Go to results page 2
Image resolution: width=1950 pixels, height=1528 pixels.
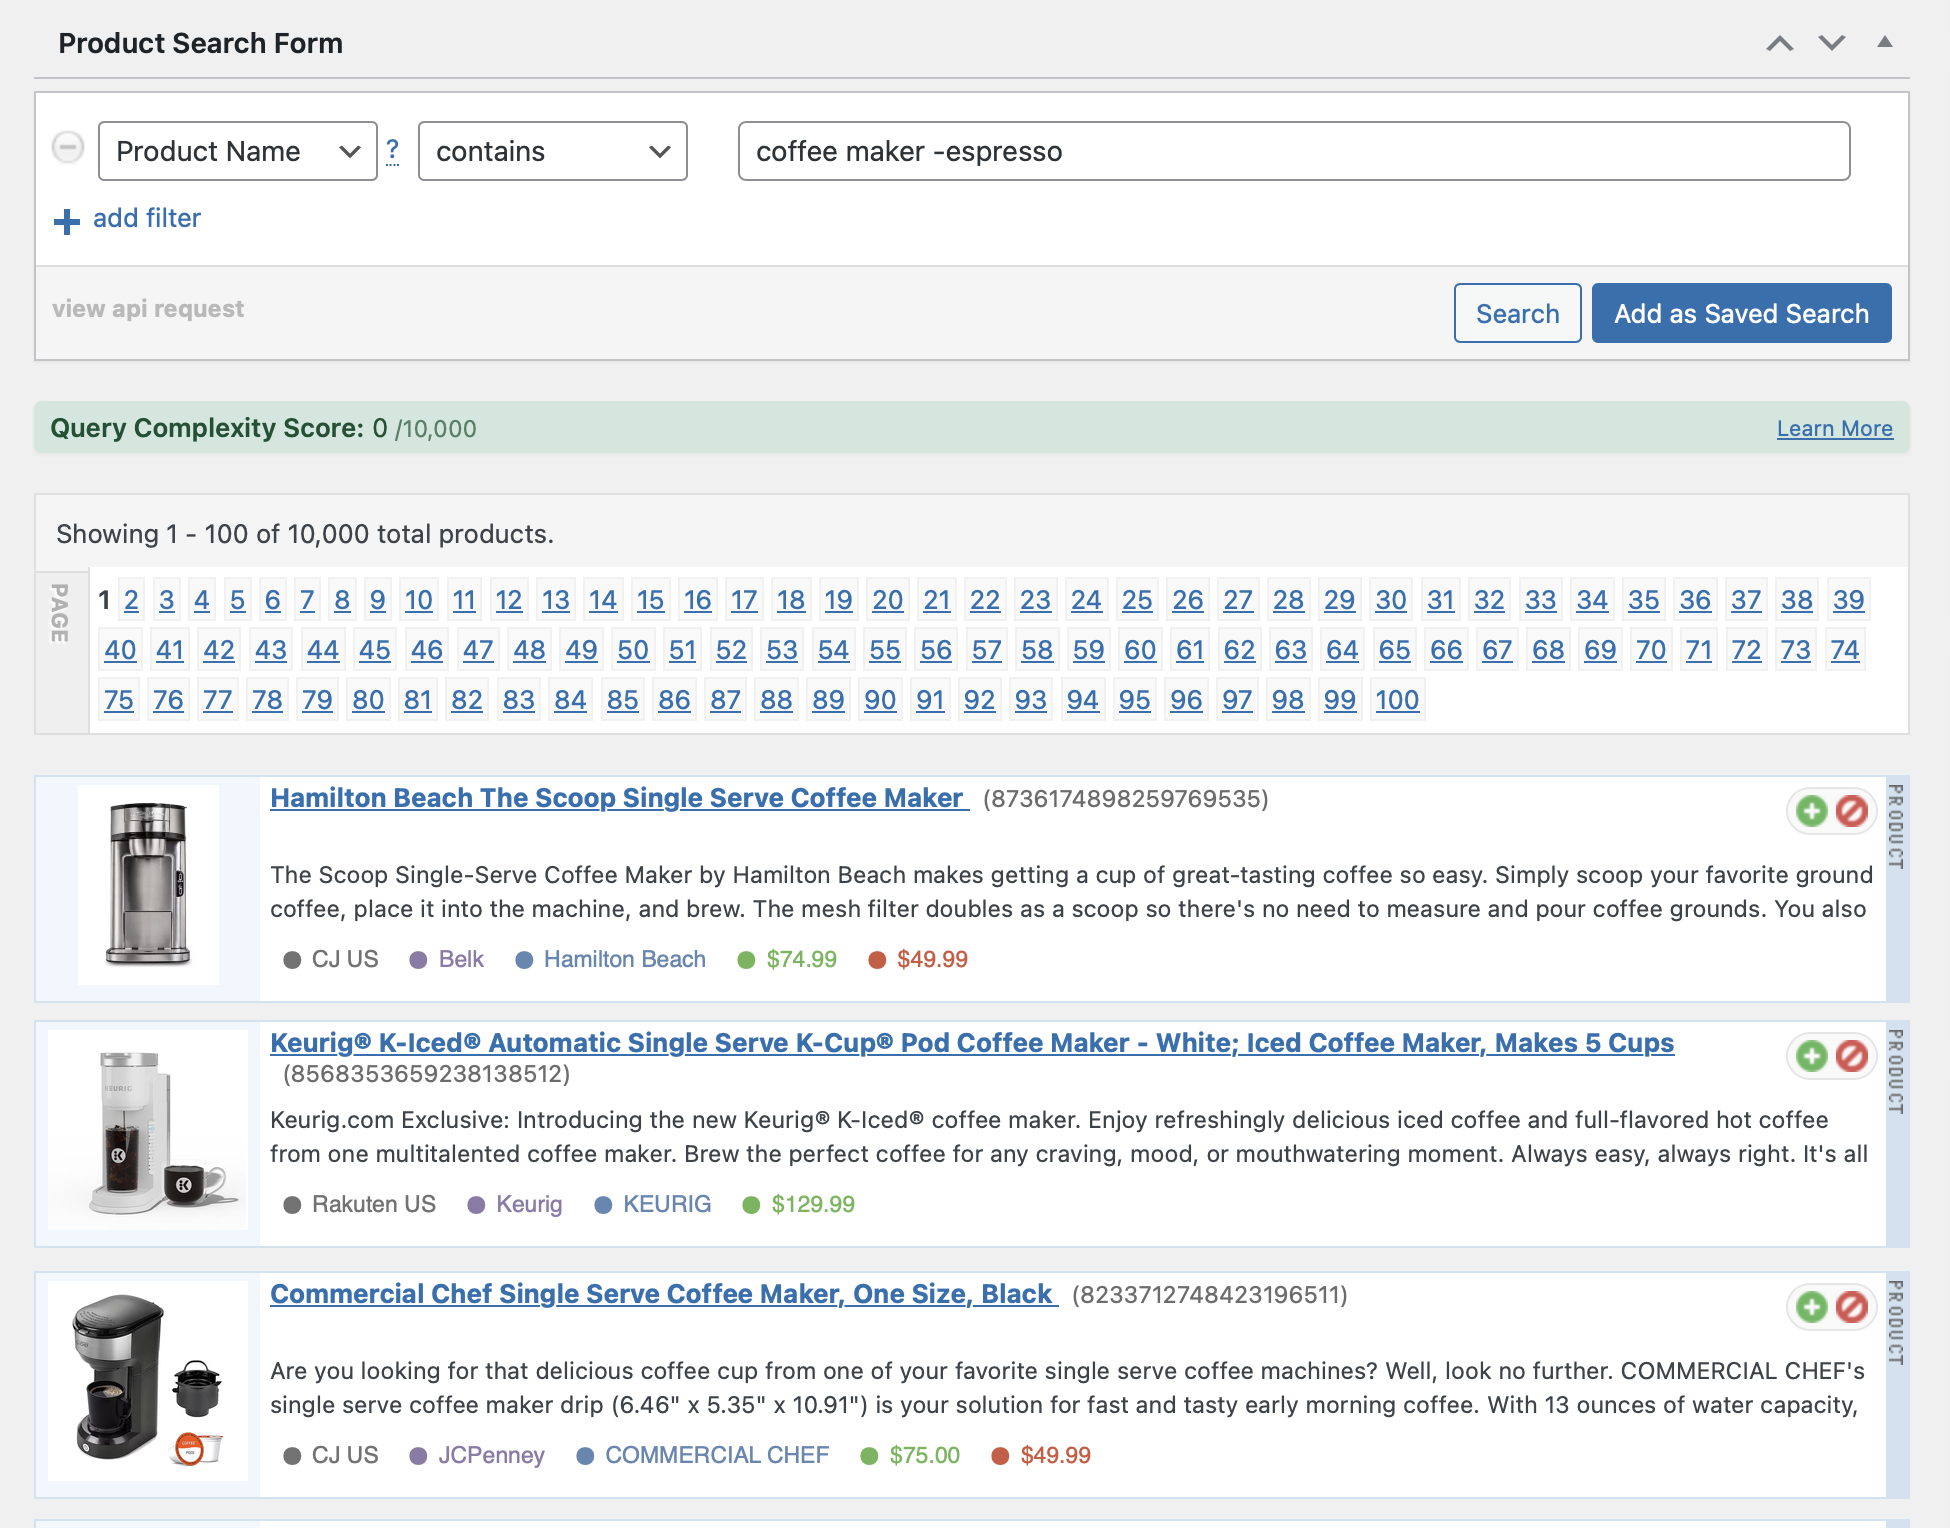coord(131,600)
